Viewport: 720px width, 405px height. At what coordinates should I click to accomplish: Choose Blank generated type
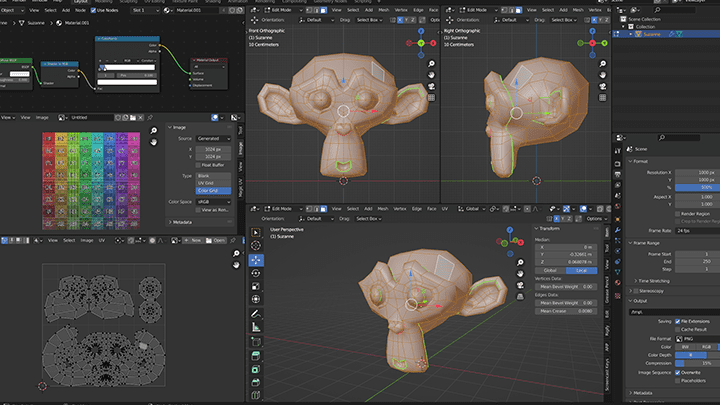coord(213,176)
